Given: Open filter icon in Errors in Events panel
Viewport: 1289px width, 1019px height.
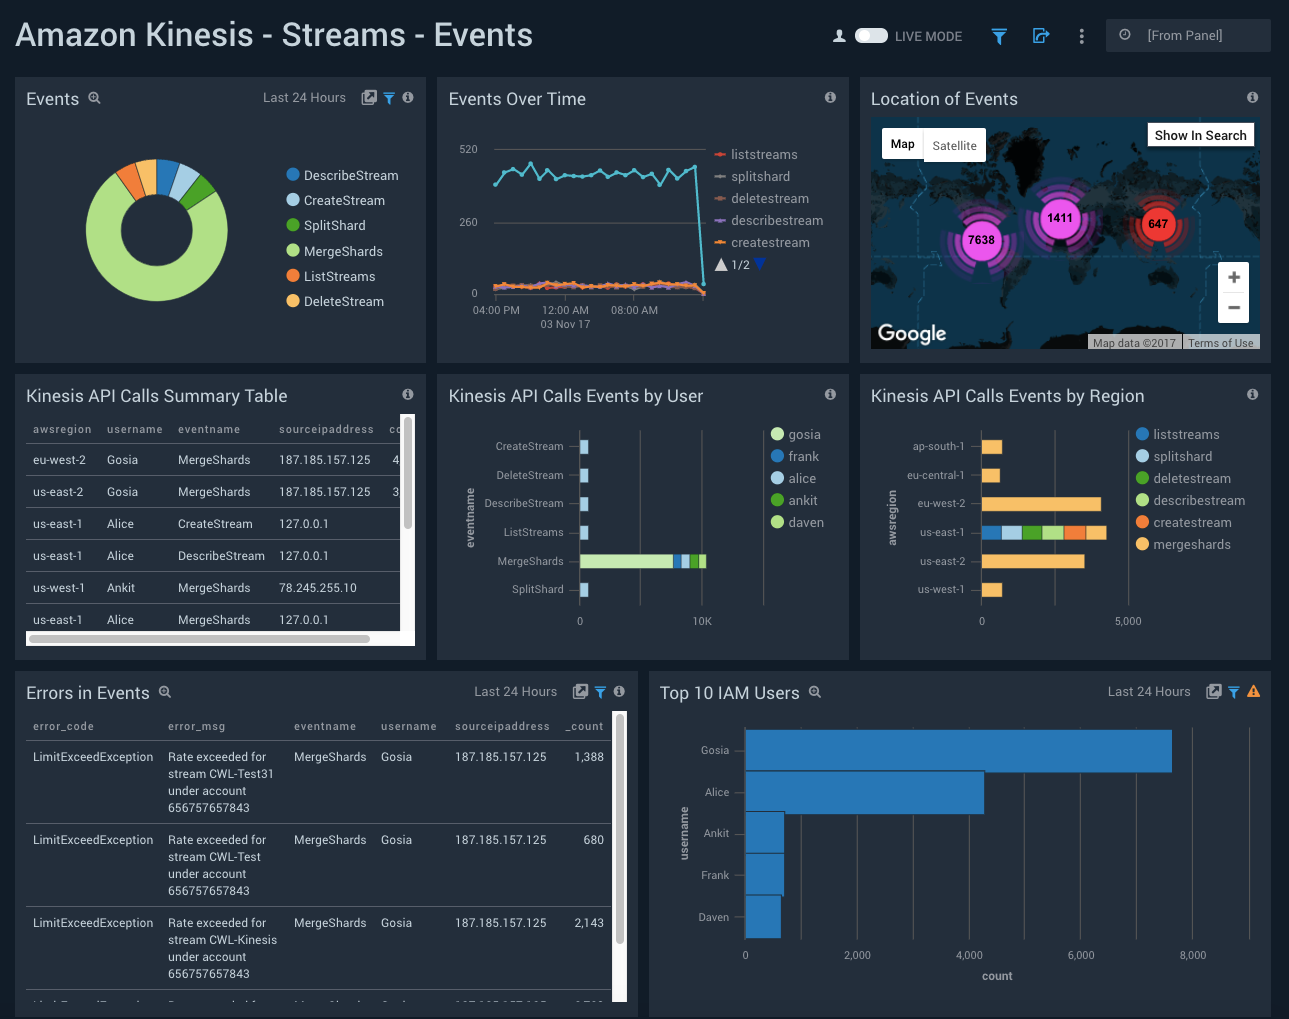Looking at the screenshot, I should tap(600, 692).
